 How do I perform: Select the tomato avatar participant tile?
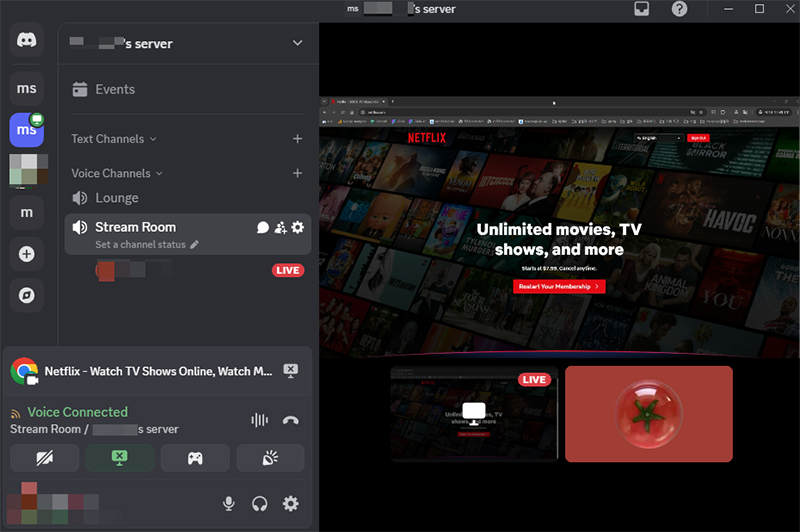(x=649, y=414)
